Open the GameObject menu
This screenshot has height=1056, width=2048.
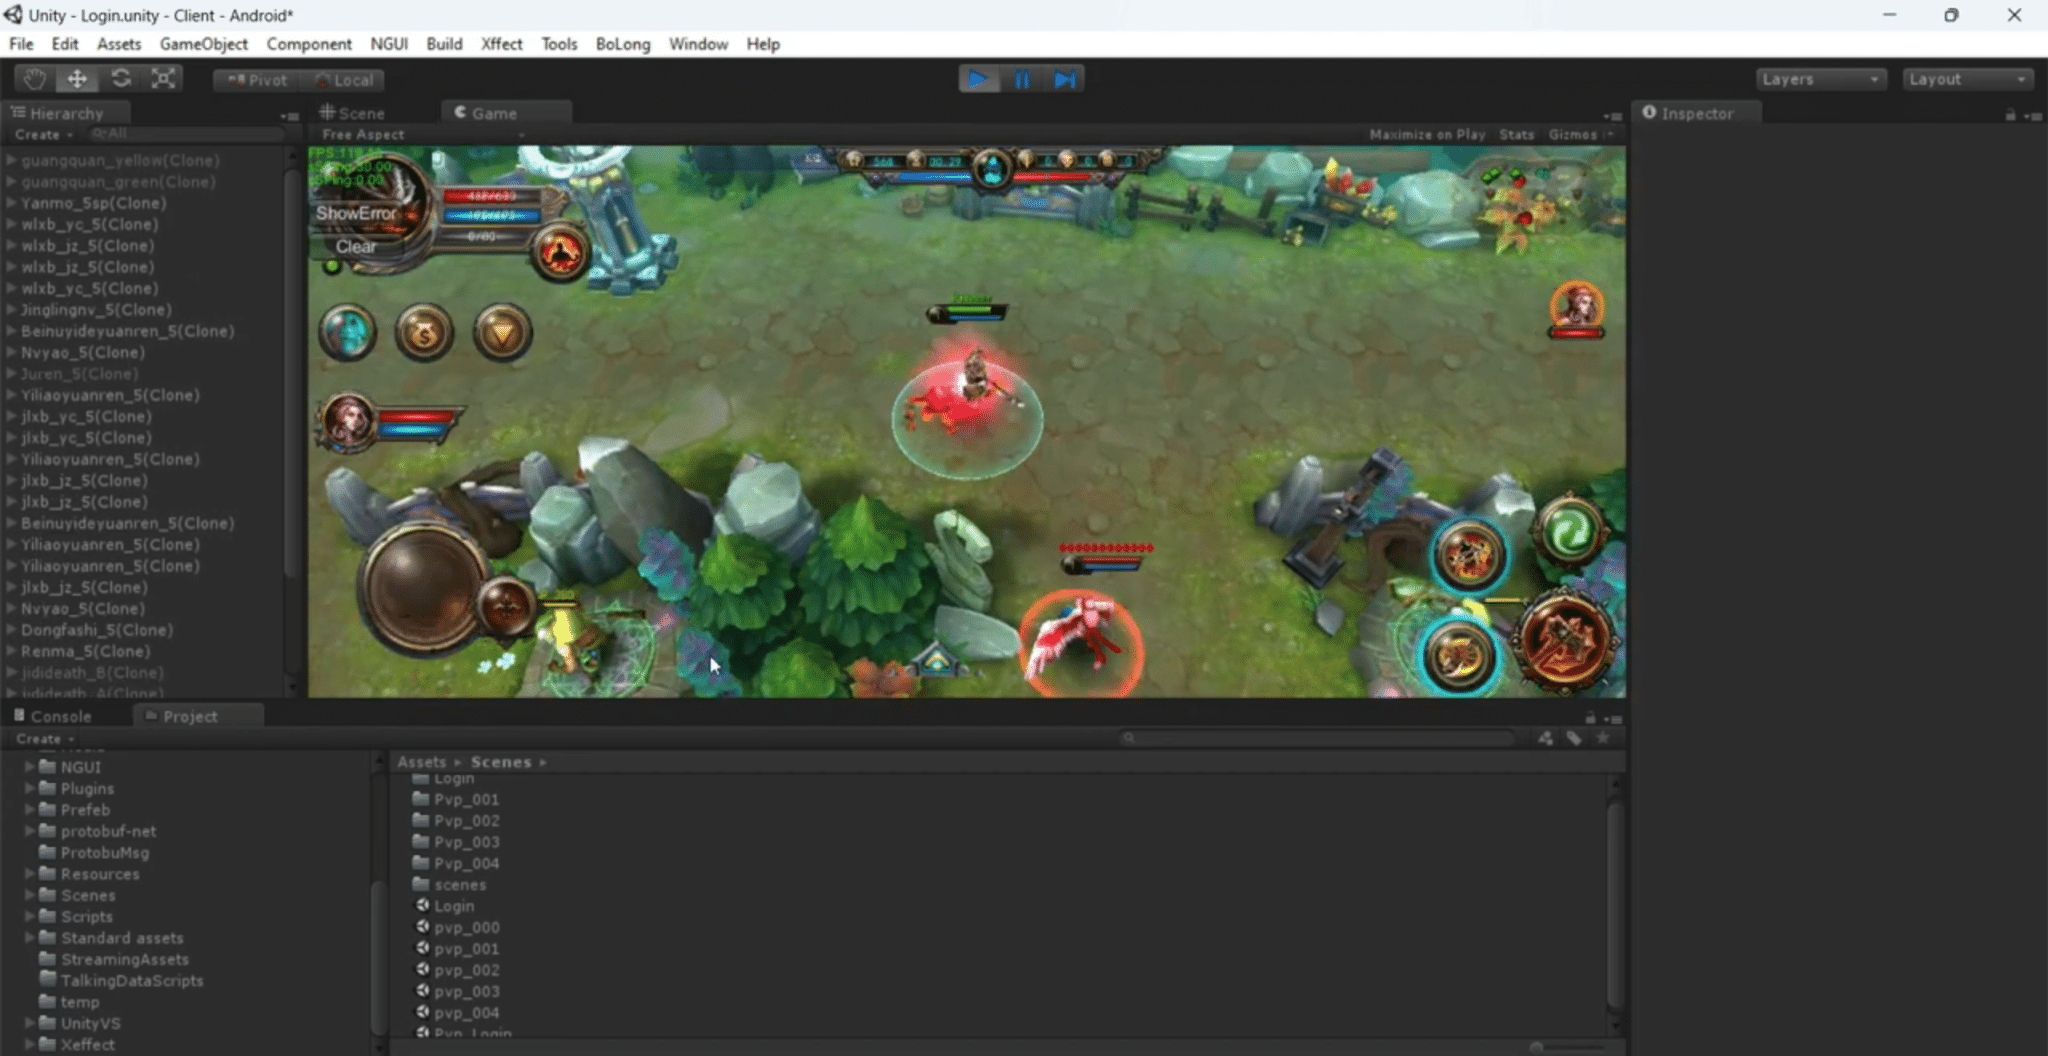pyautogui.click(x=204, y=44)
